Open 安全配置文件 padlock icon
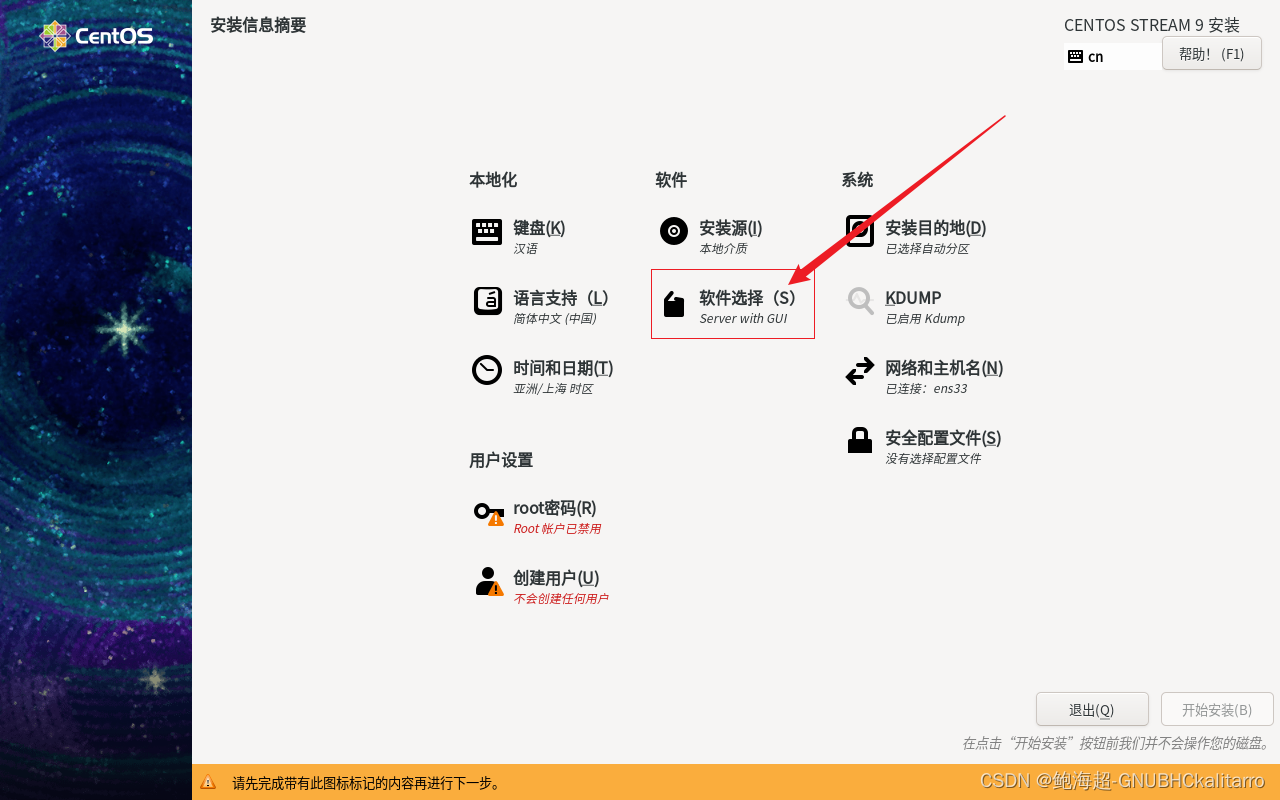 pyautogui.click(x=860, y=441)
